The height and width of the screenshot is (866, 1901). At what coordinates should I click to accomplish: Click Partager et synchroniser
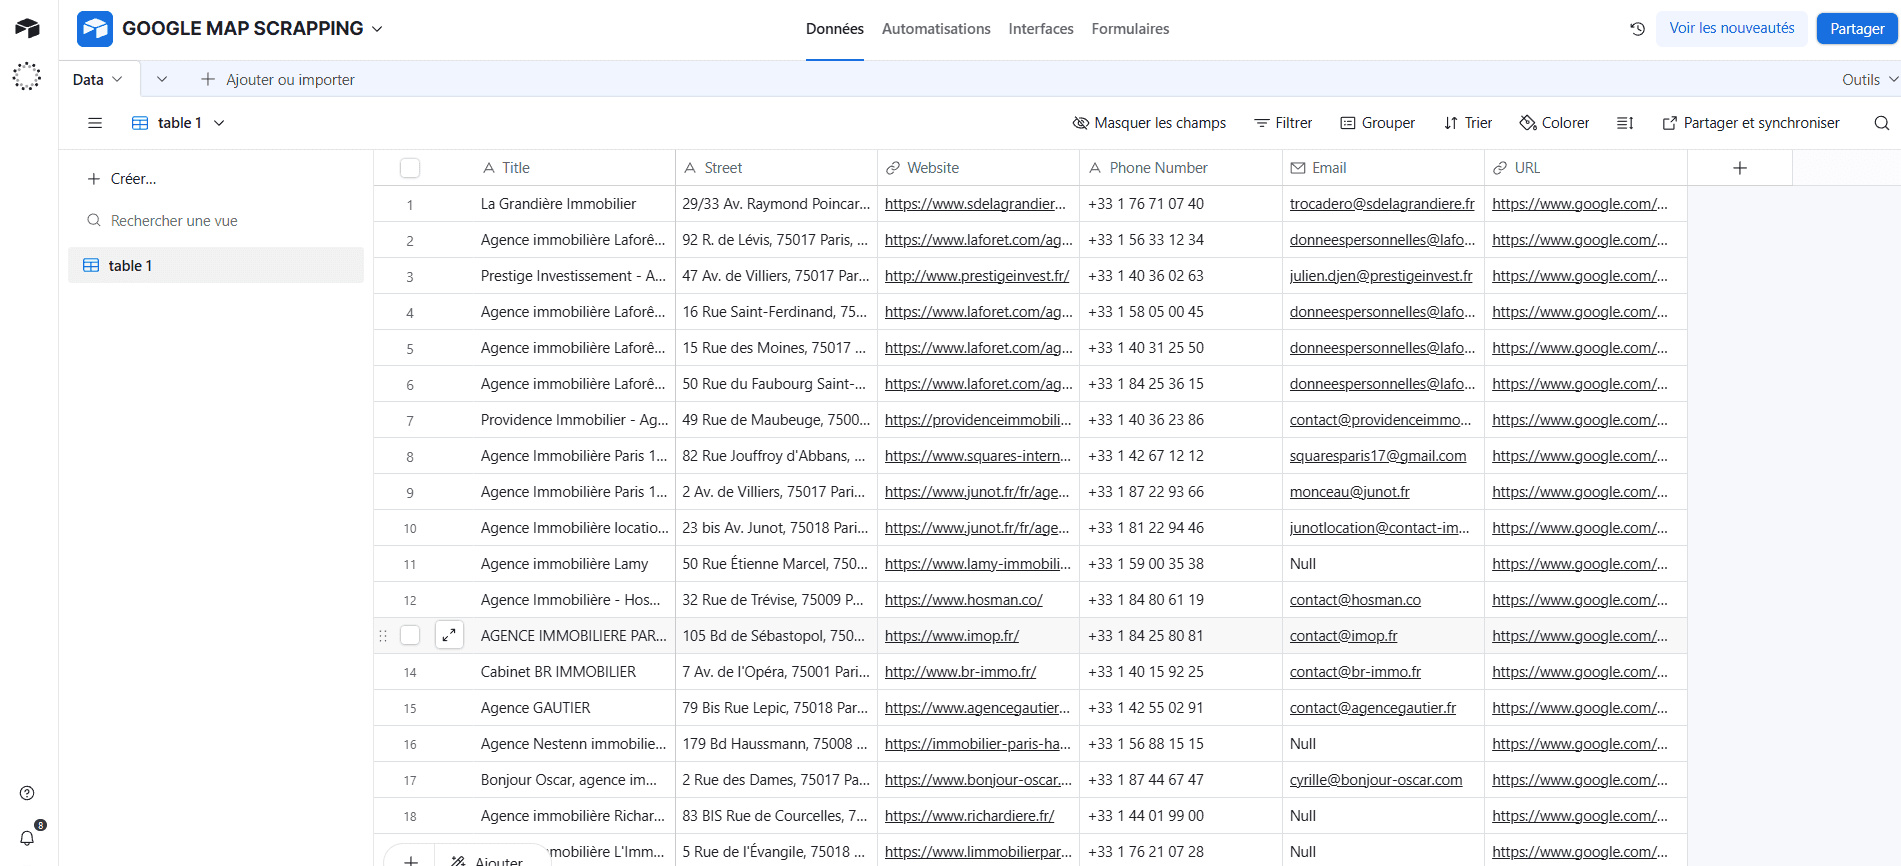1750,123
